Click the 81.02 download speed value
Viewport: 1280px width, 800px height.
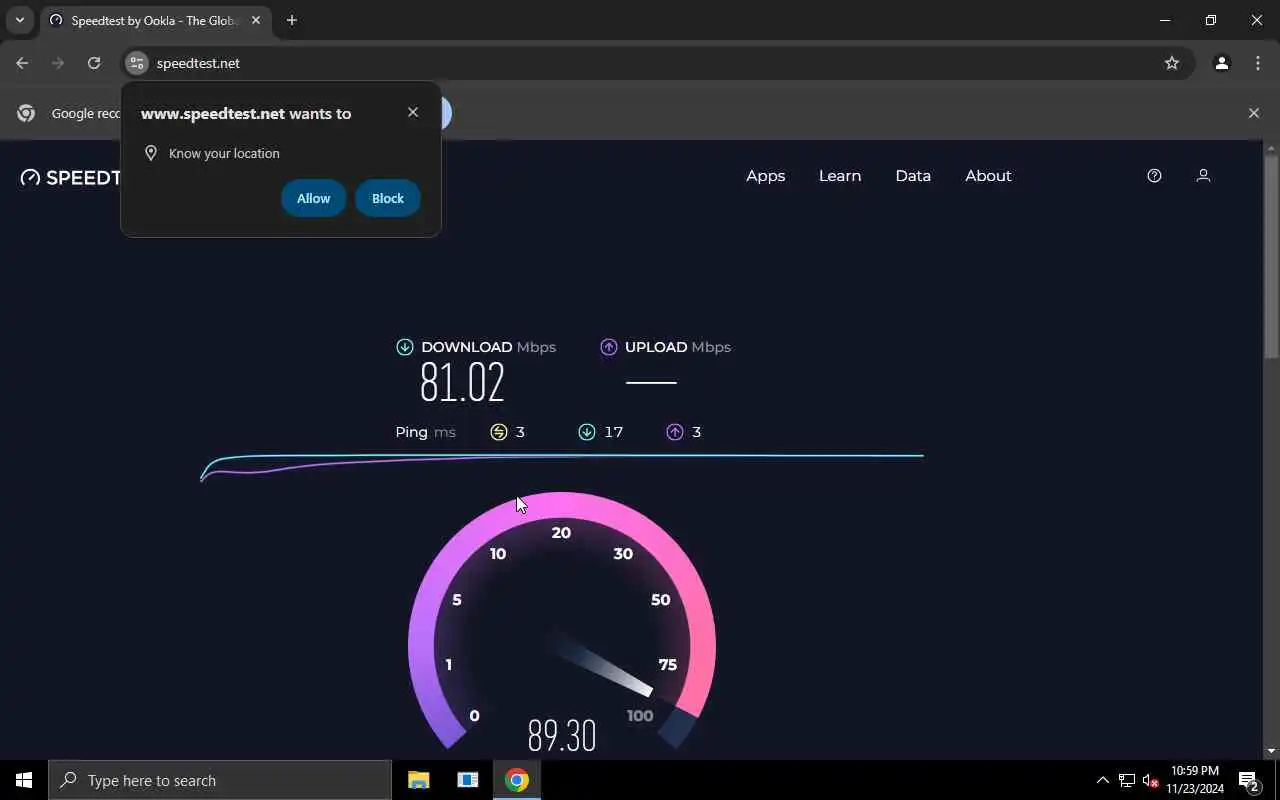click(x=462, y=382)
